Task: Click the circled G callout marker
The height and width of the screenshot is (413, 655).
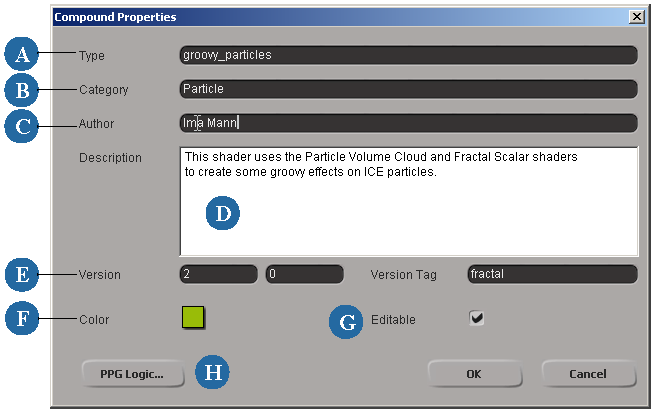Action: coord(346,322)
